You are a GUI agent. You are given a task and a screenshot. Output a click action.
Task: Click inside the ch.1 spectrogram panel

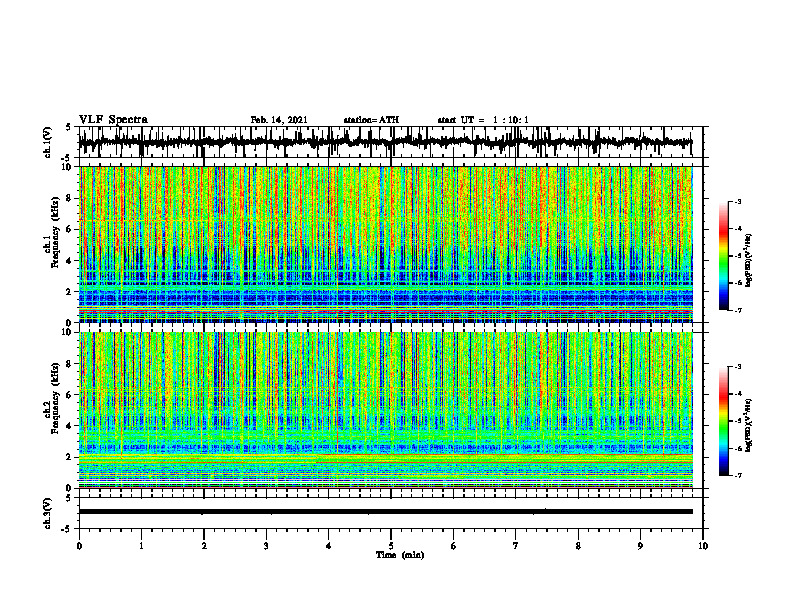[x=385, y=244]
